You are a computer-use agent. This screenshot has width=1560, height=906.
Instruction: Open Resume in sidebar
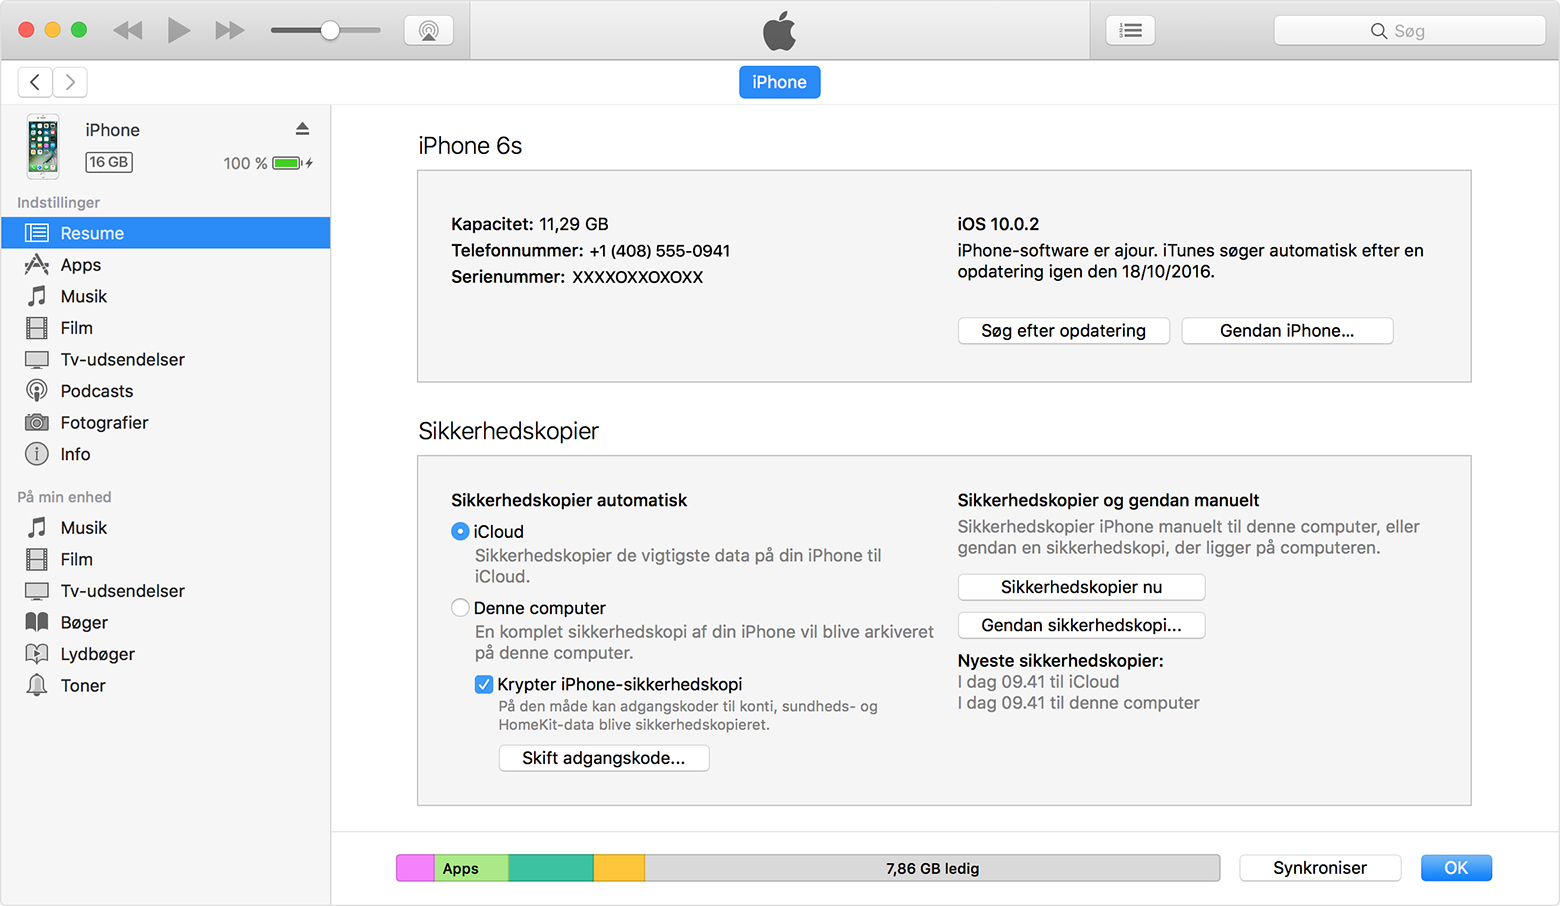[166, 233]
